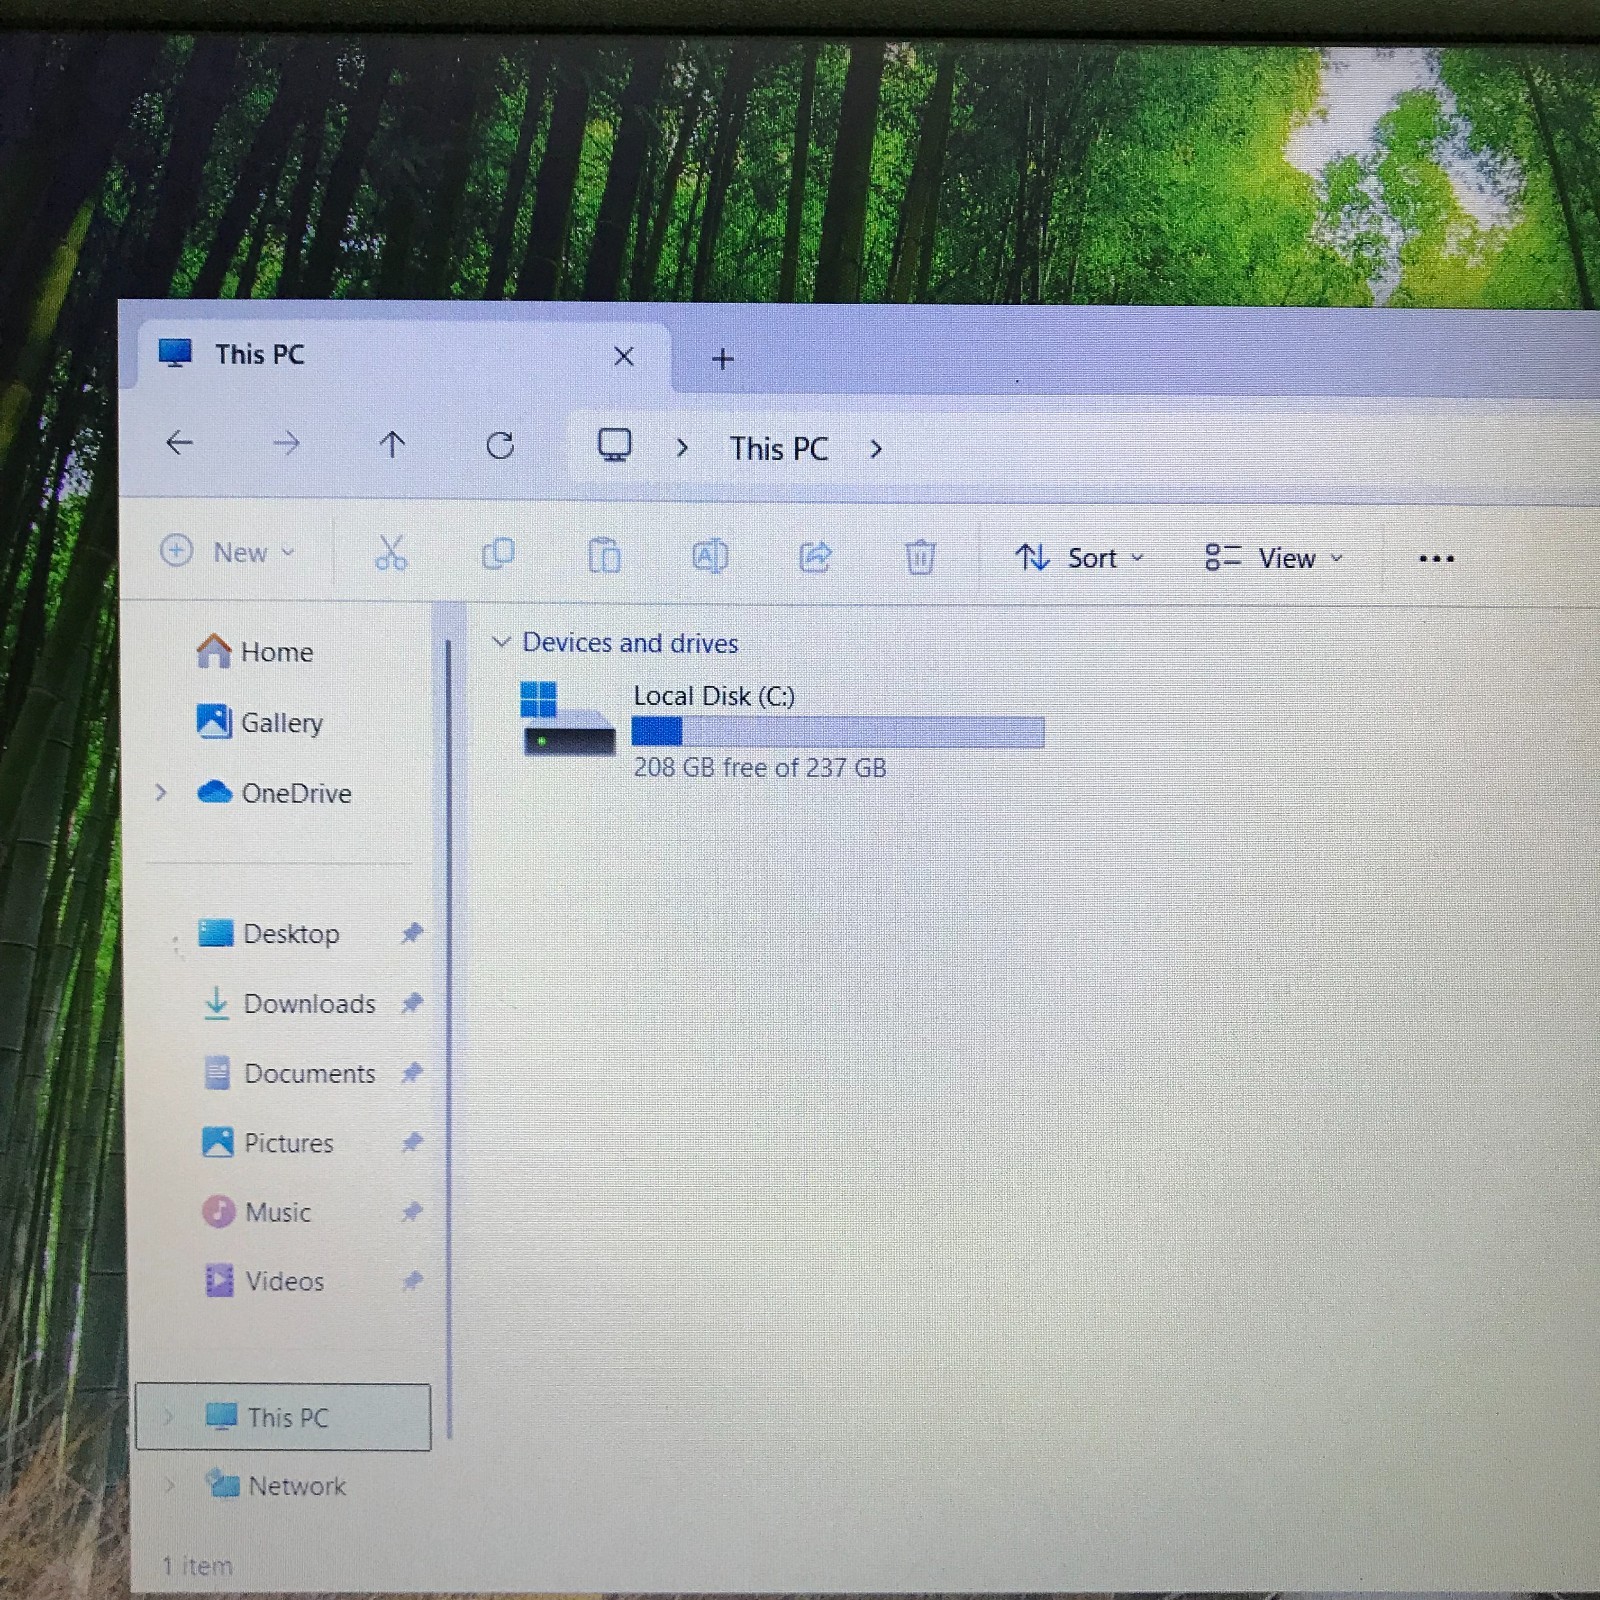This screenshot has width=1600, height=1600.
Task: Close the This PC tab
Action: [x=624, y=356]
